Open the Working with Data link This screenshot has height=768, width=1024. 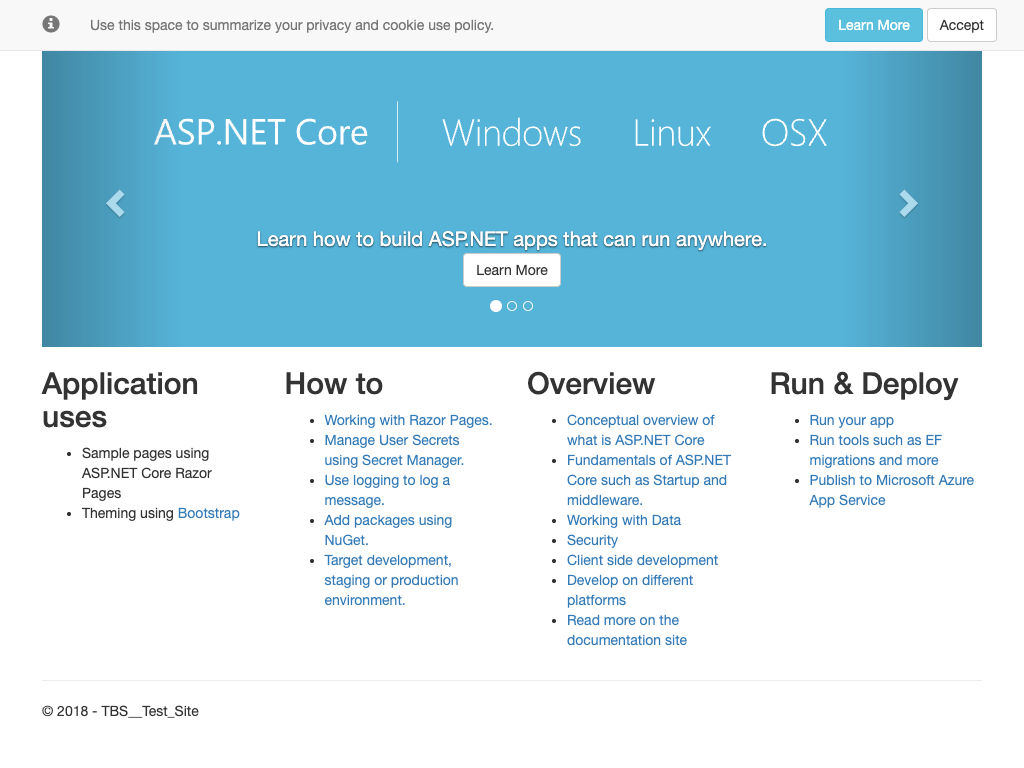(x=623, y=520)
